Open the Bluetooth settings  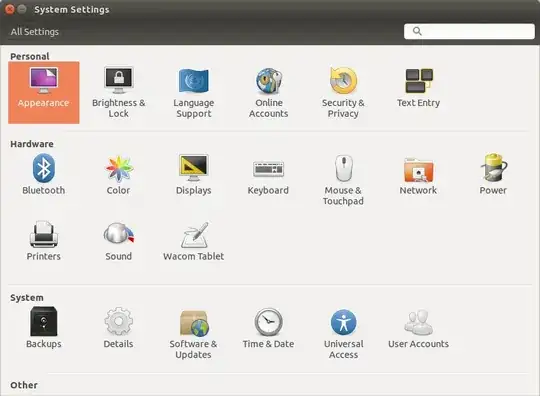tap(44, 175)
